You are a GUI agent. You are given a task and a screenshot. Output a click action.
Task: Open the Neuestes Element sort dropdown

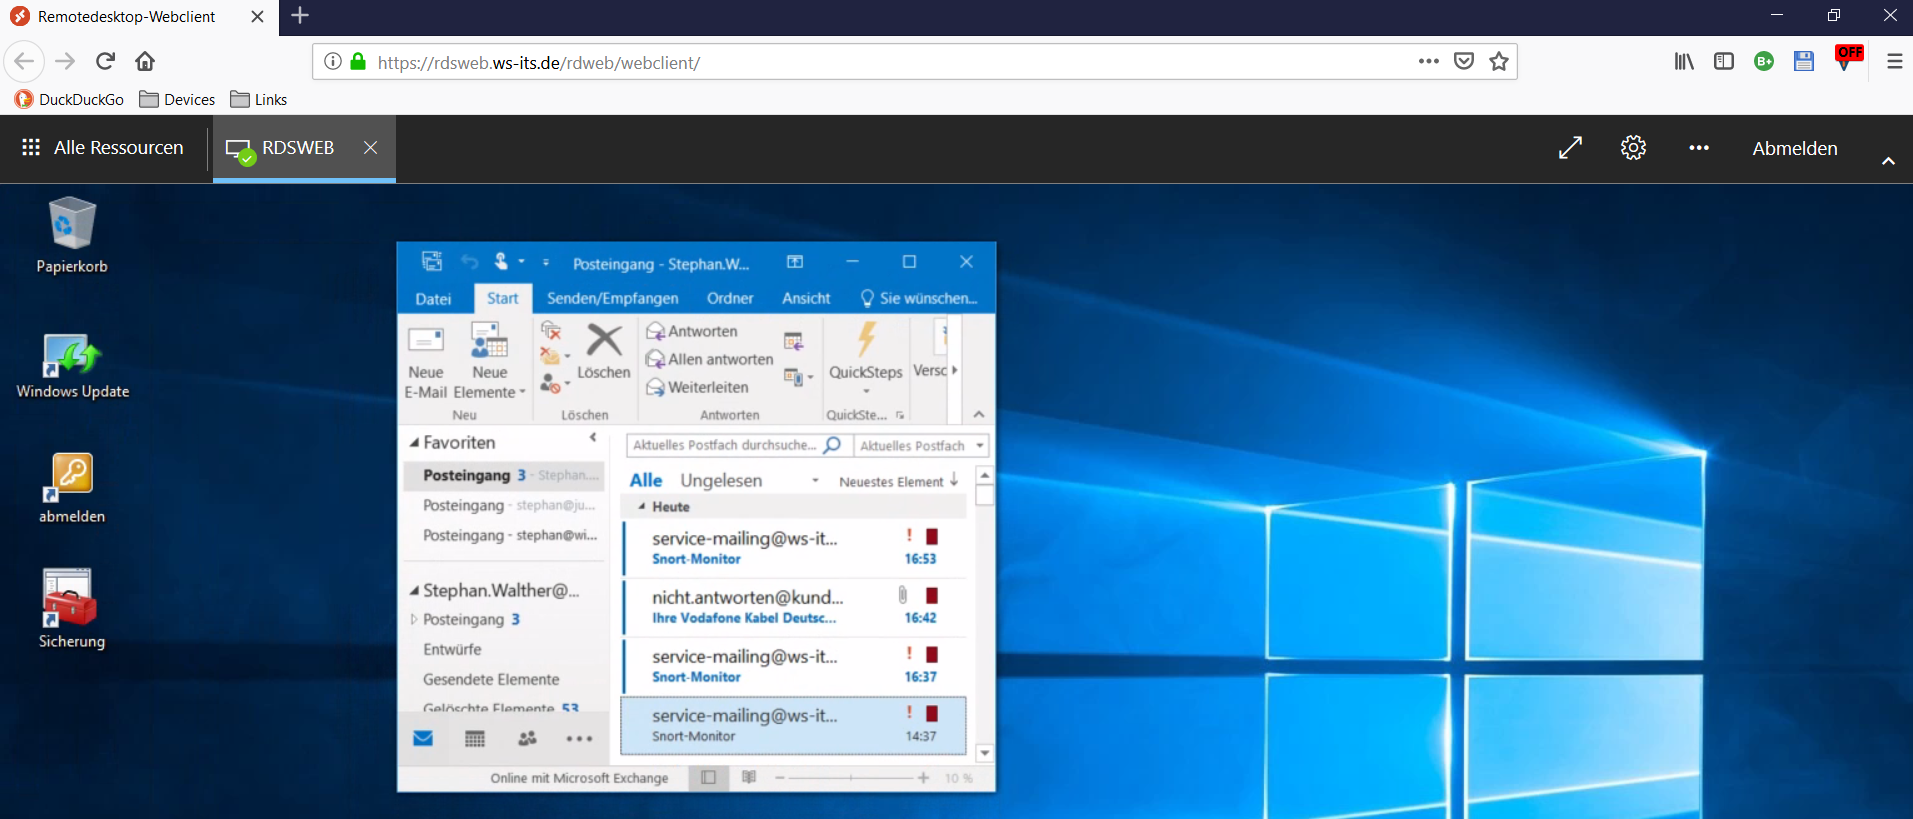pos(891,481)
